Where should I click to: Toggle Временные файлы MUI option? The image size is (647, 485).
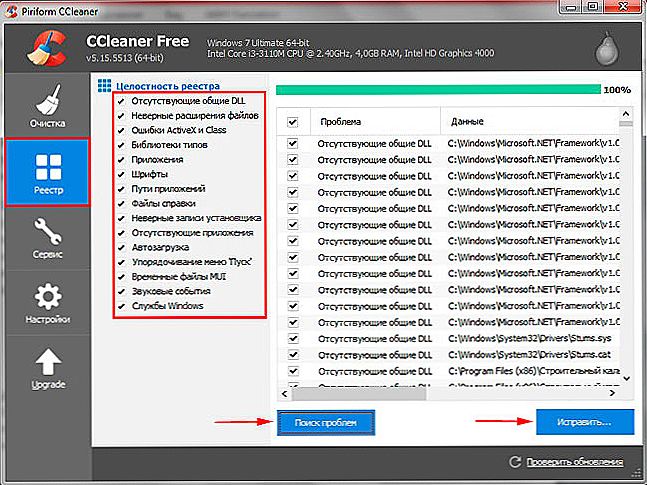pyautogui.click(x=121, y=277)
